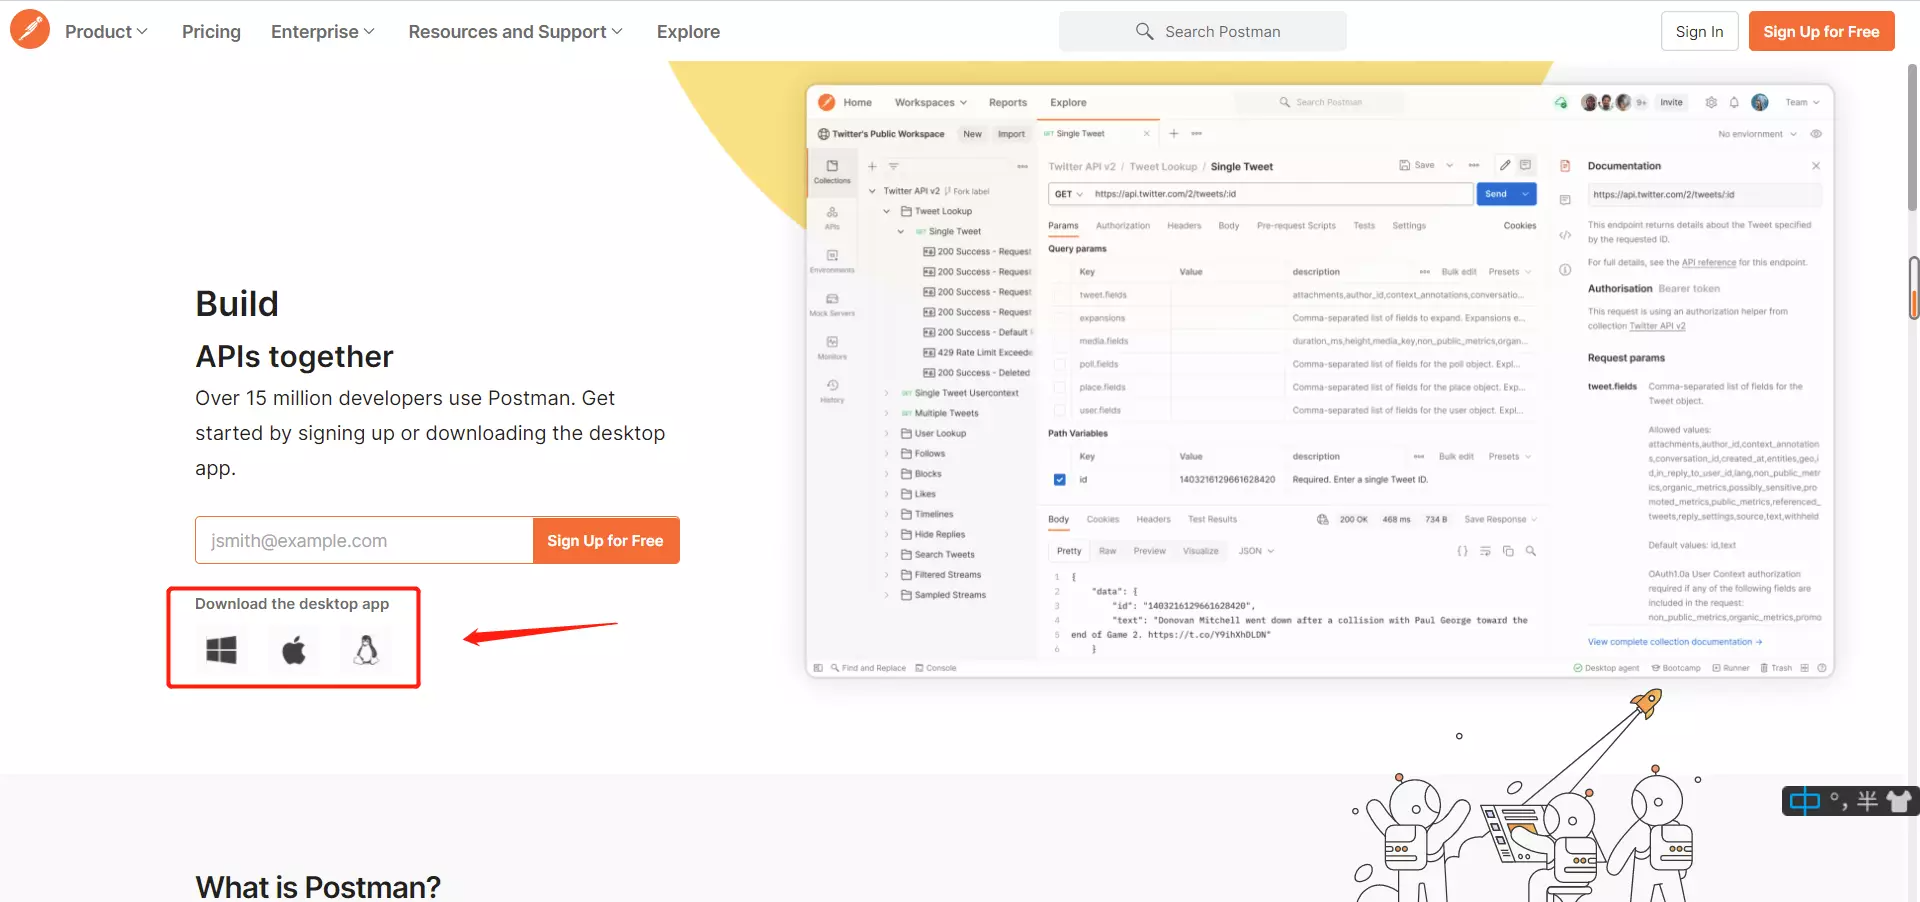Click Sign Up for Free beside the email field

pyautogui.click(x=605, y=540)
